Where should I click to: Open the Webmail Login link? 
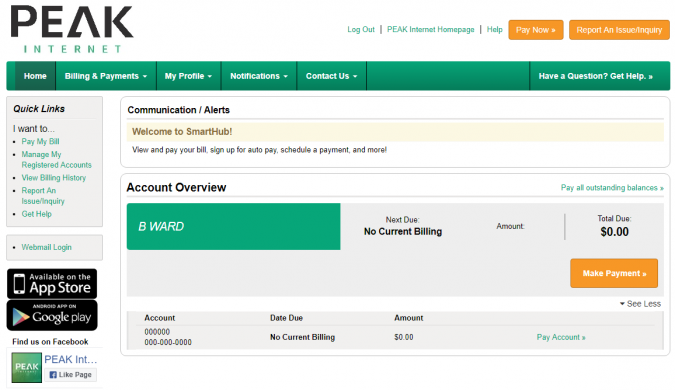pyautogui.click(x=46, y=248)
